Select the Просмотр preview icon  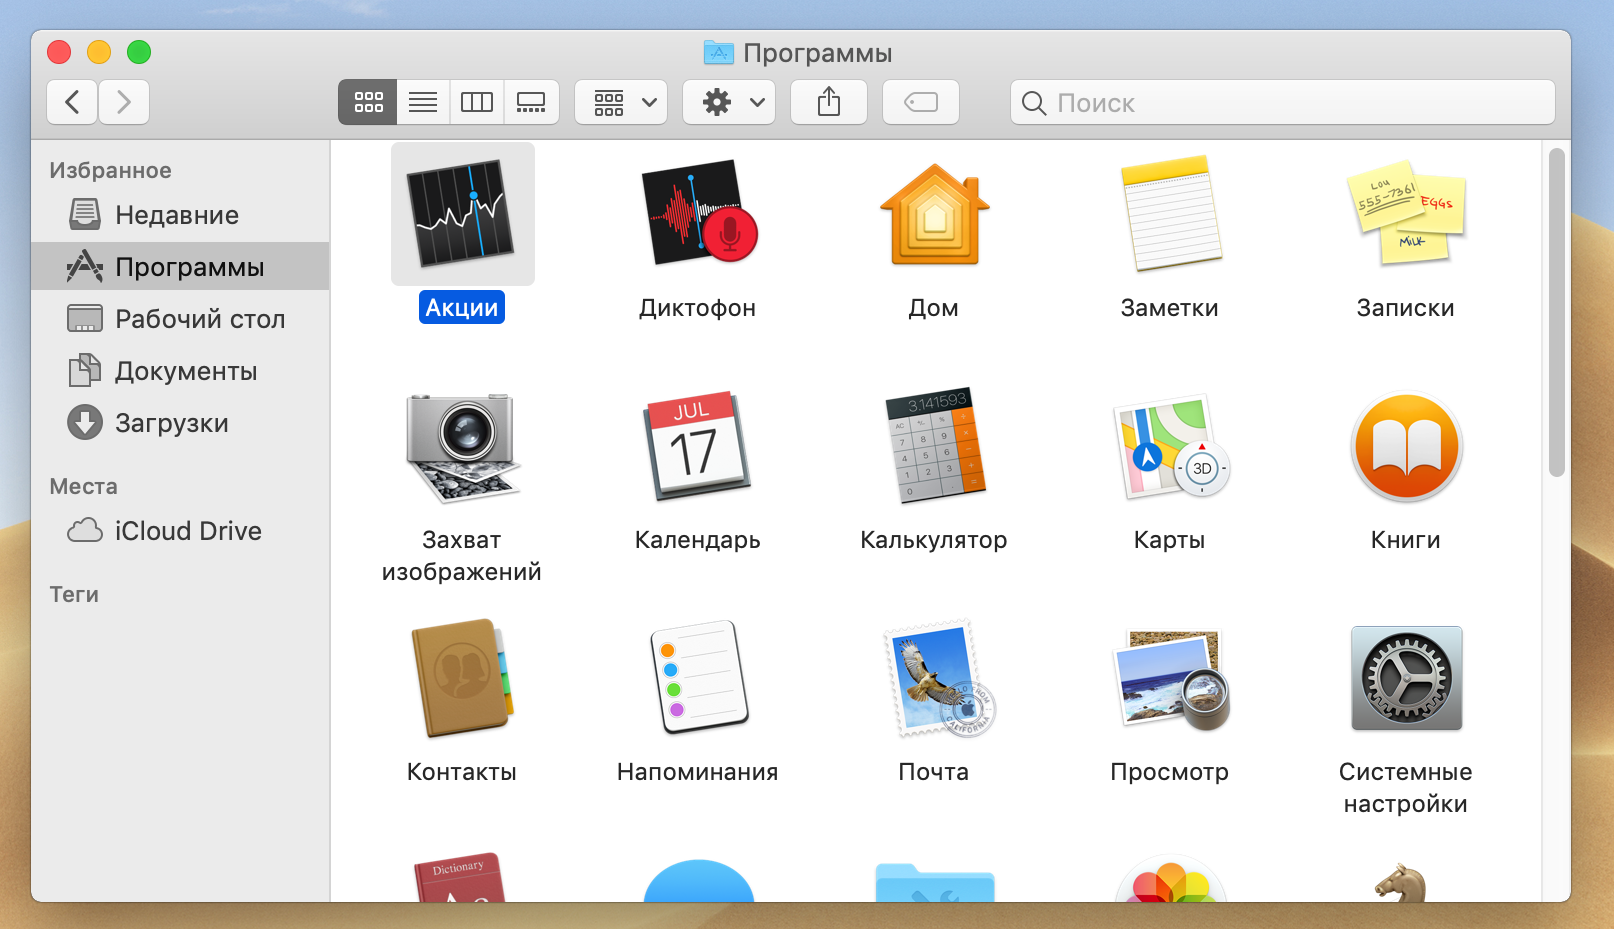1170,678
